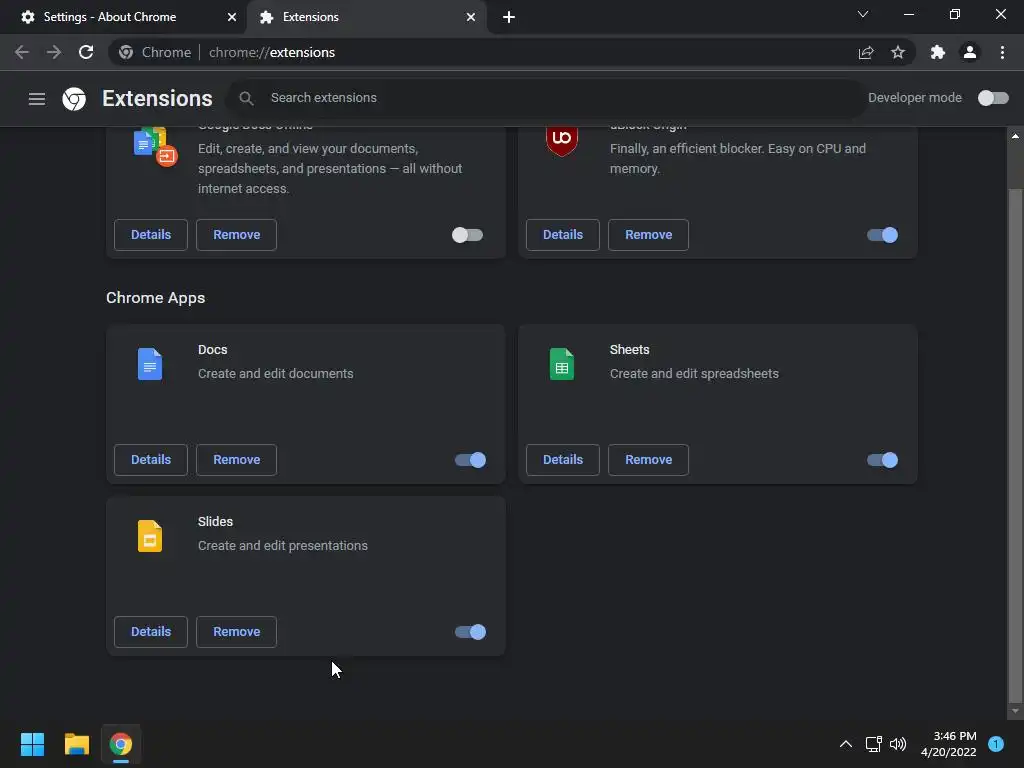Open File Explorer from the taskbar
The height and width of the screenshot is (768, 1024).
coord(76,744)
